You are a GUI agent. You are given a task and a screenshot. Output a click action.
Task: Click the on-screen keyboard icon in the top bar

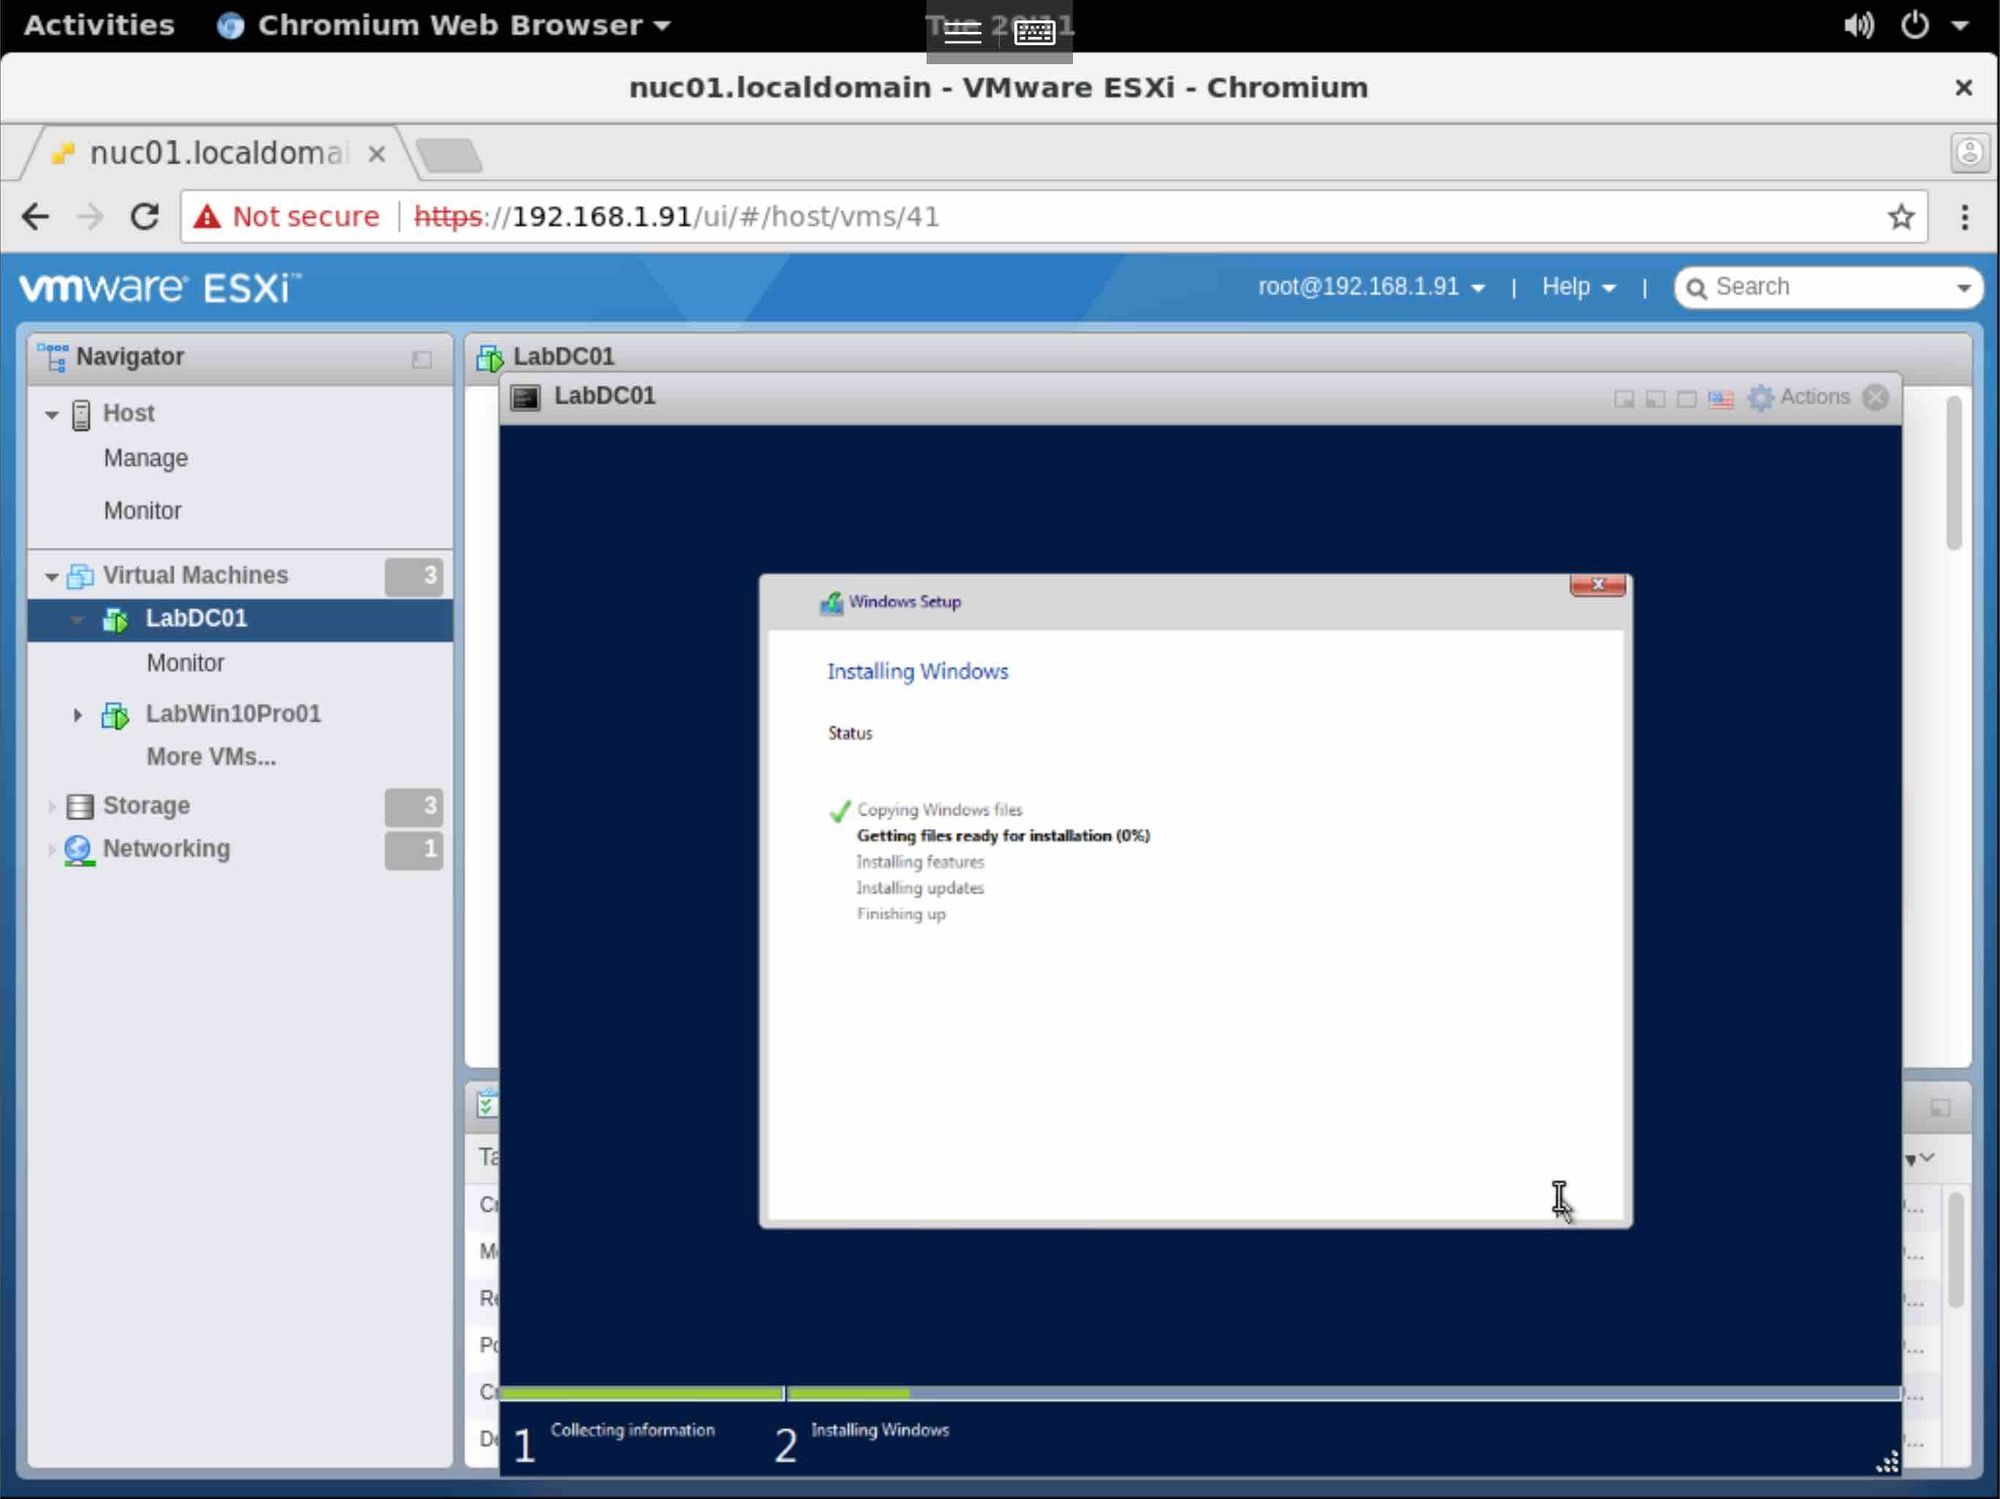(x=1034, y=33)
